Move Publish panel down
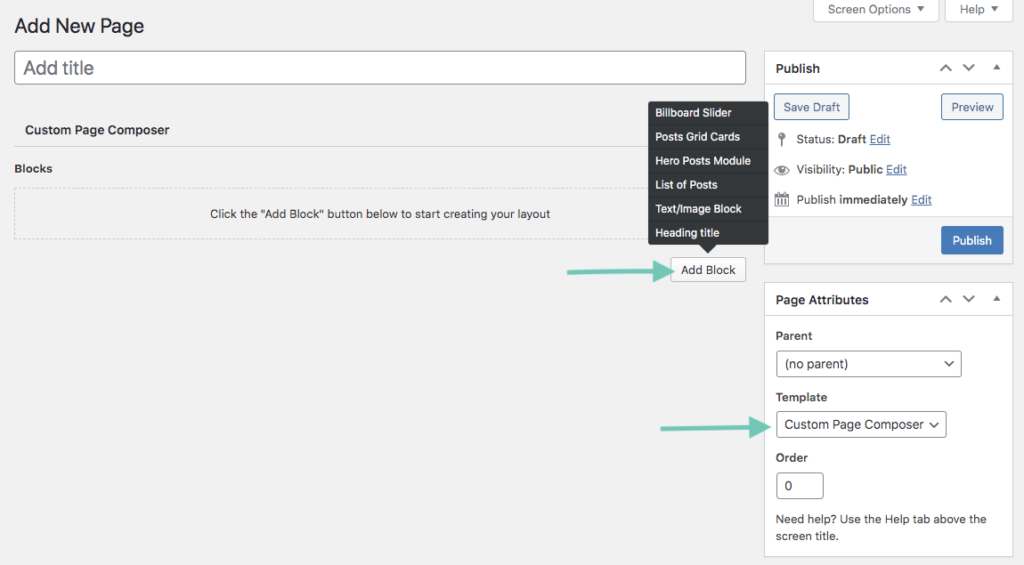 coord(968,68)
